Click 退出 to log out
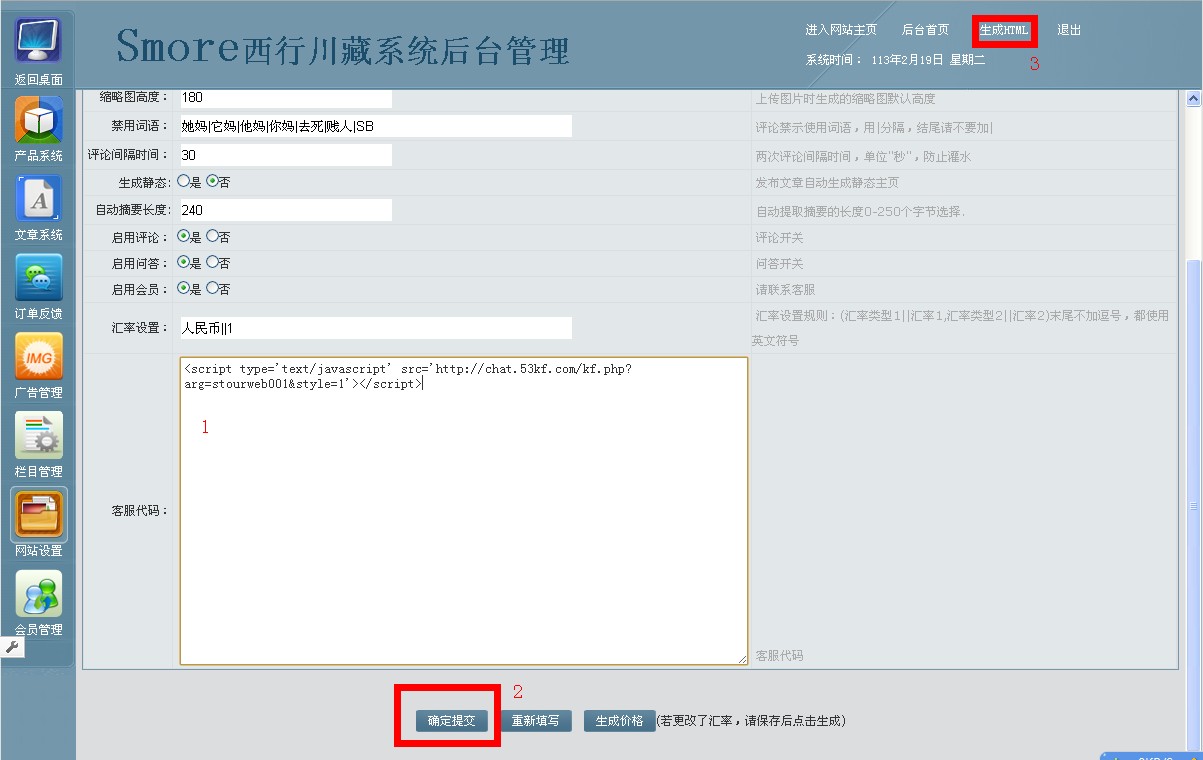 (x=1068, y=30)
